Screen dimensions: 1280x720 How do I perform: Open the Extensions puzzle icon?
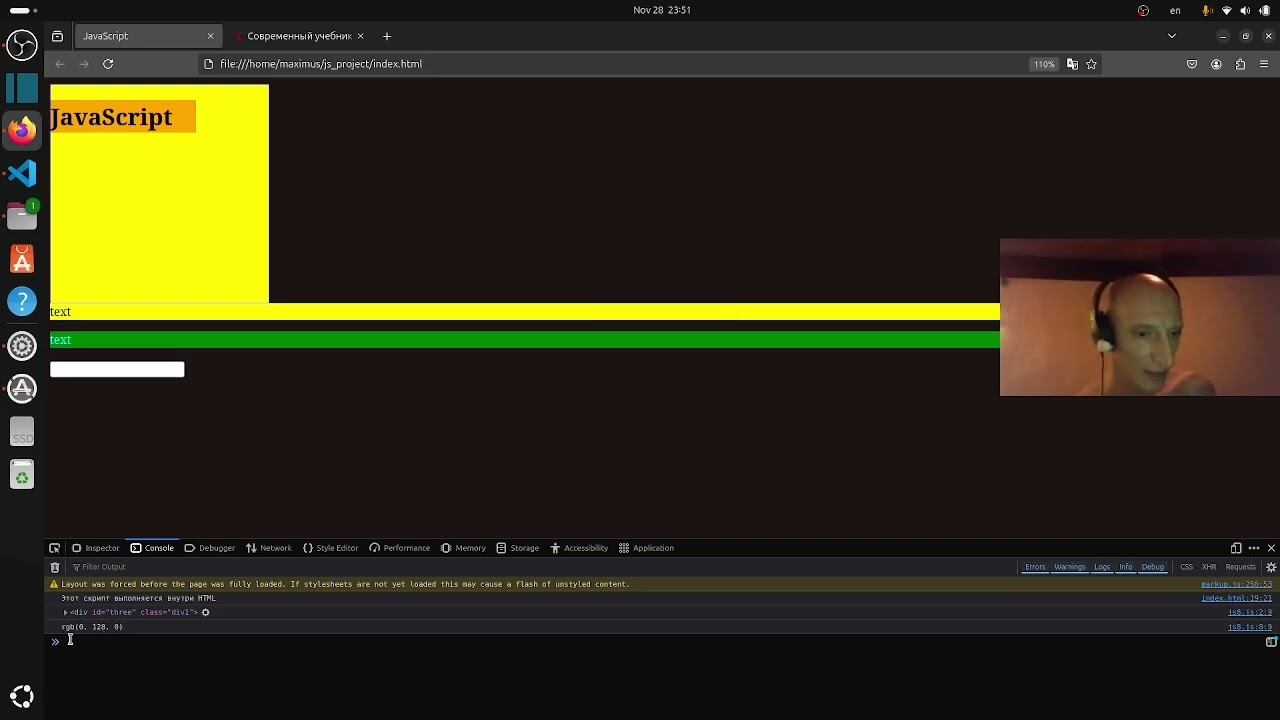point(1240,64)
